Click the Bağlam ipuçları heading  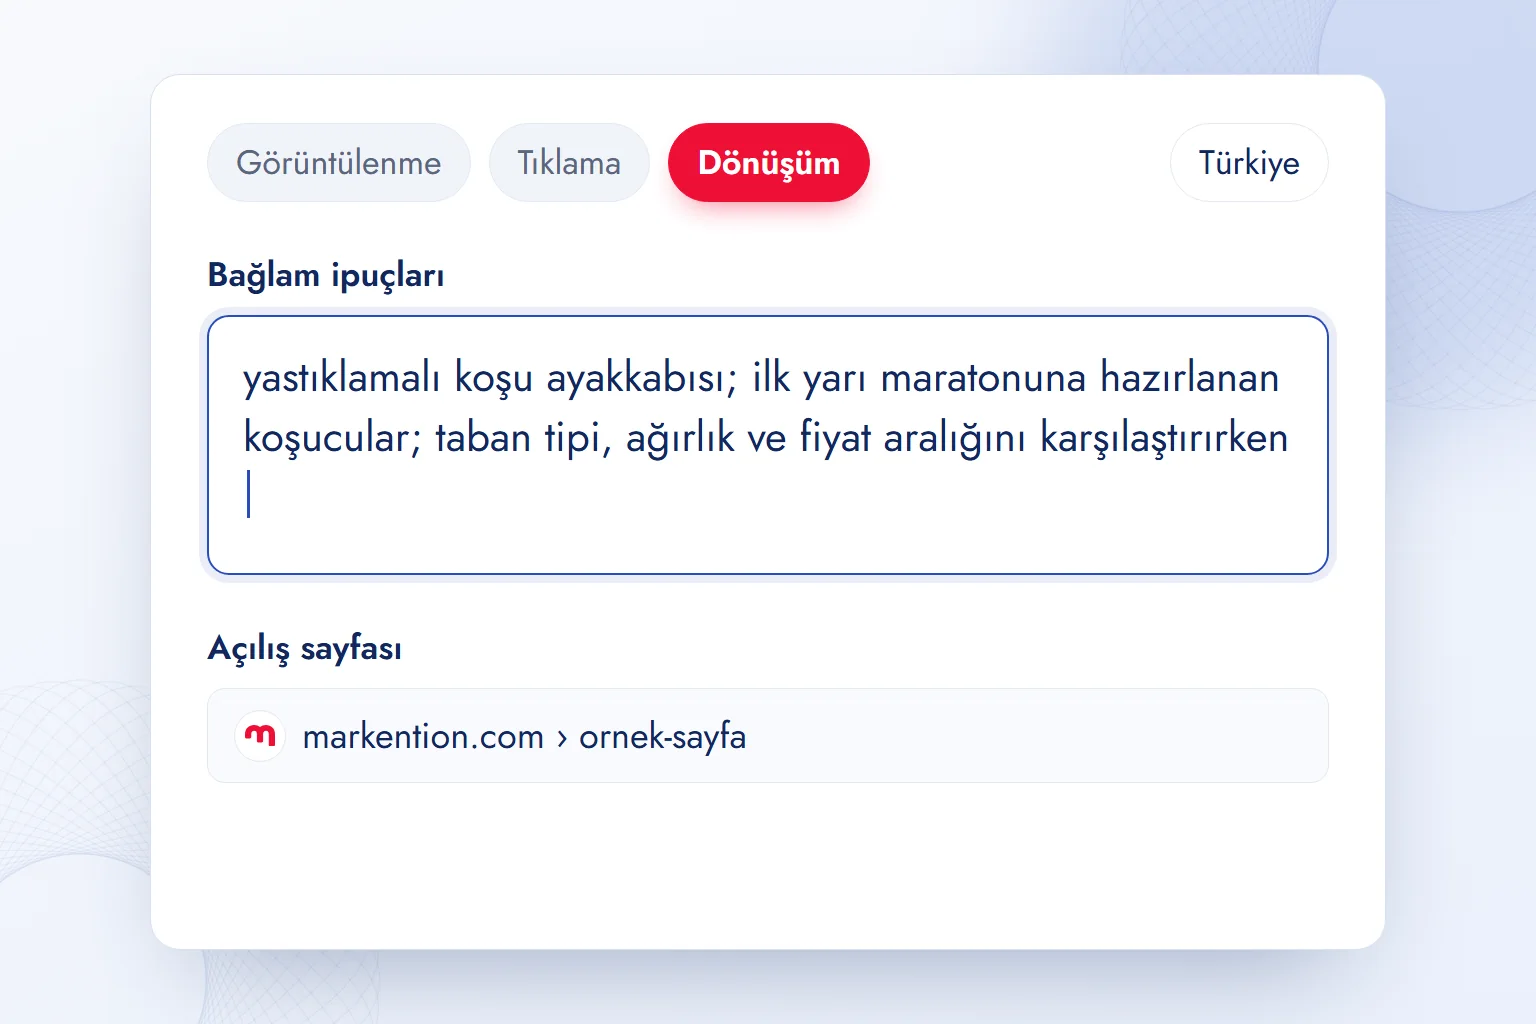(326, 275)
